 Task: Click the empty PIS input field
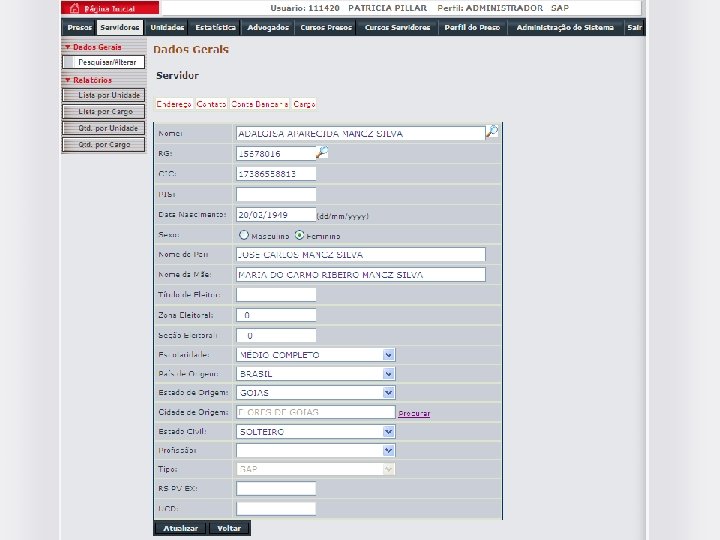(x=276, y=194)
